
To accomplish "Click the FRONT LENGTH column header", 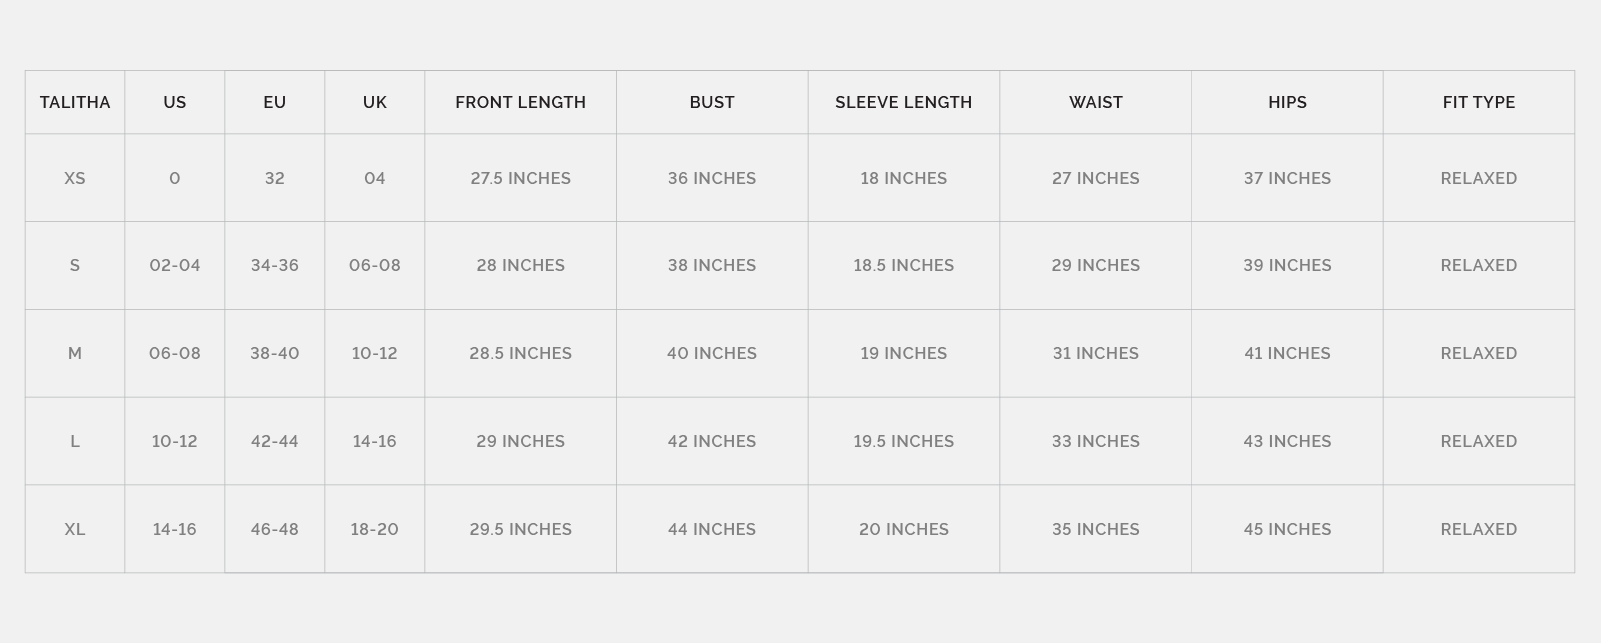I will tap(520, 102).
